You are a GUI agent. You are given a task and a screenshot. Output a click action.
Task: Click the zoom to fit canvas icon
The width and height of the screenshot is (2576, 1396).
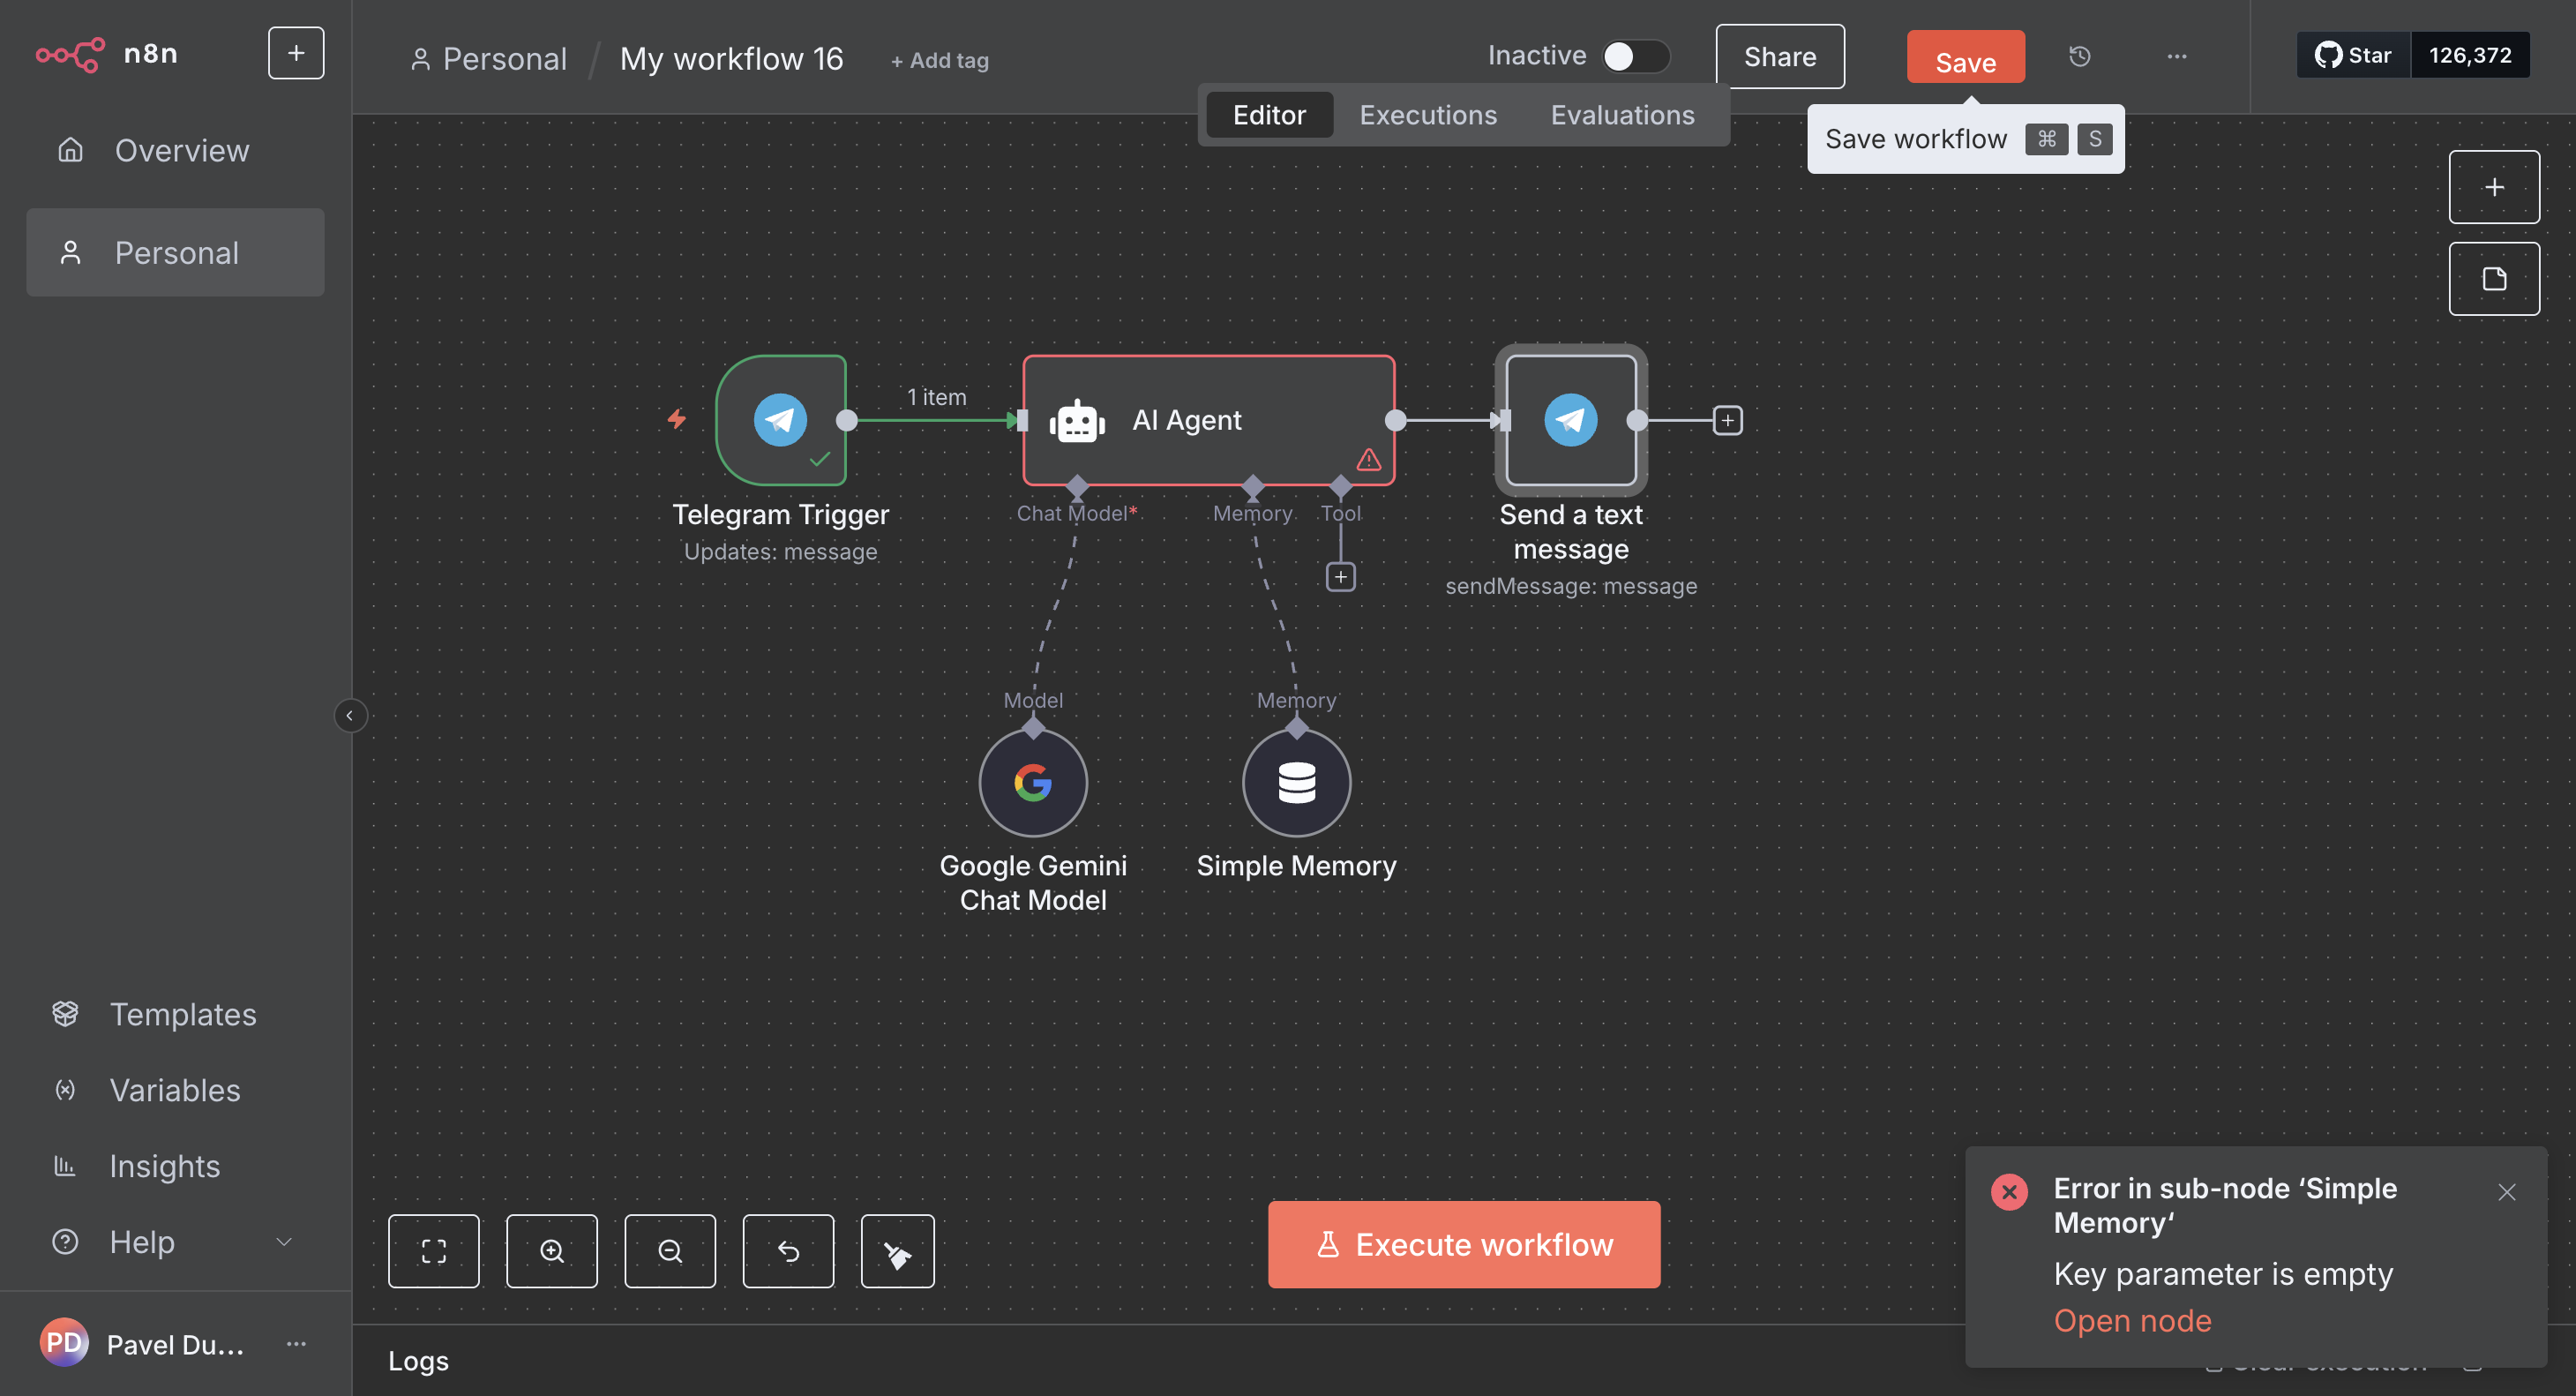coord(433,1250)
